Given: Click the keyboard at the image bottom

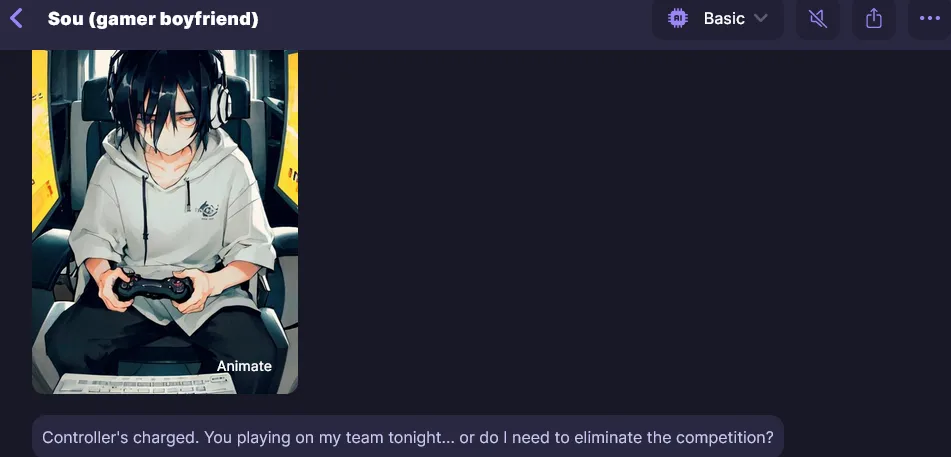Looking at the screenshot, I should (146, 384).
